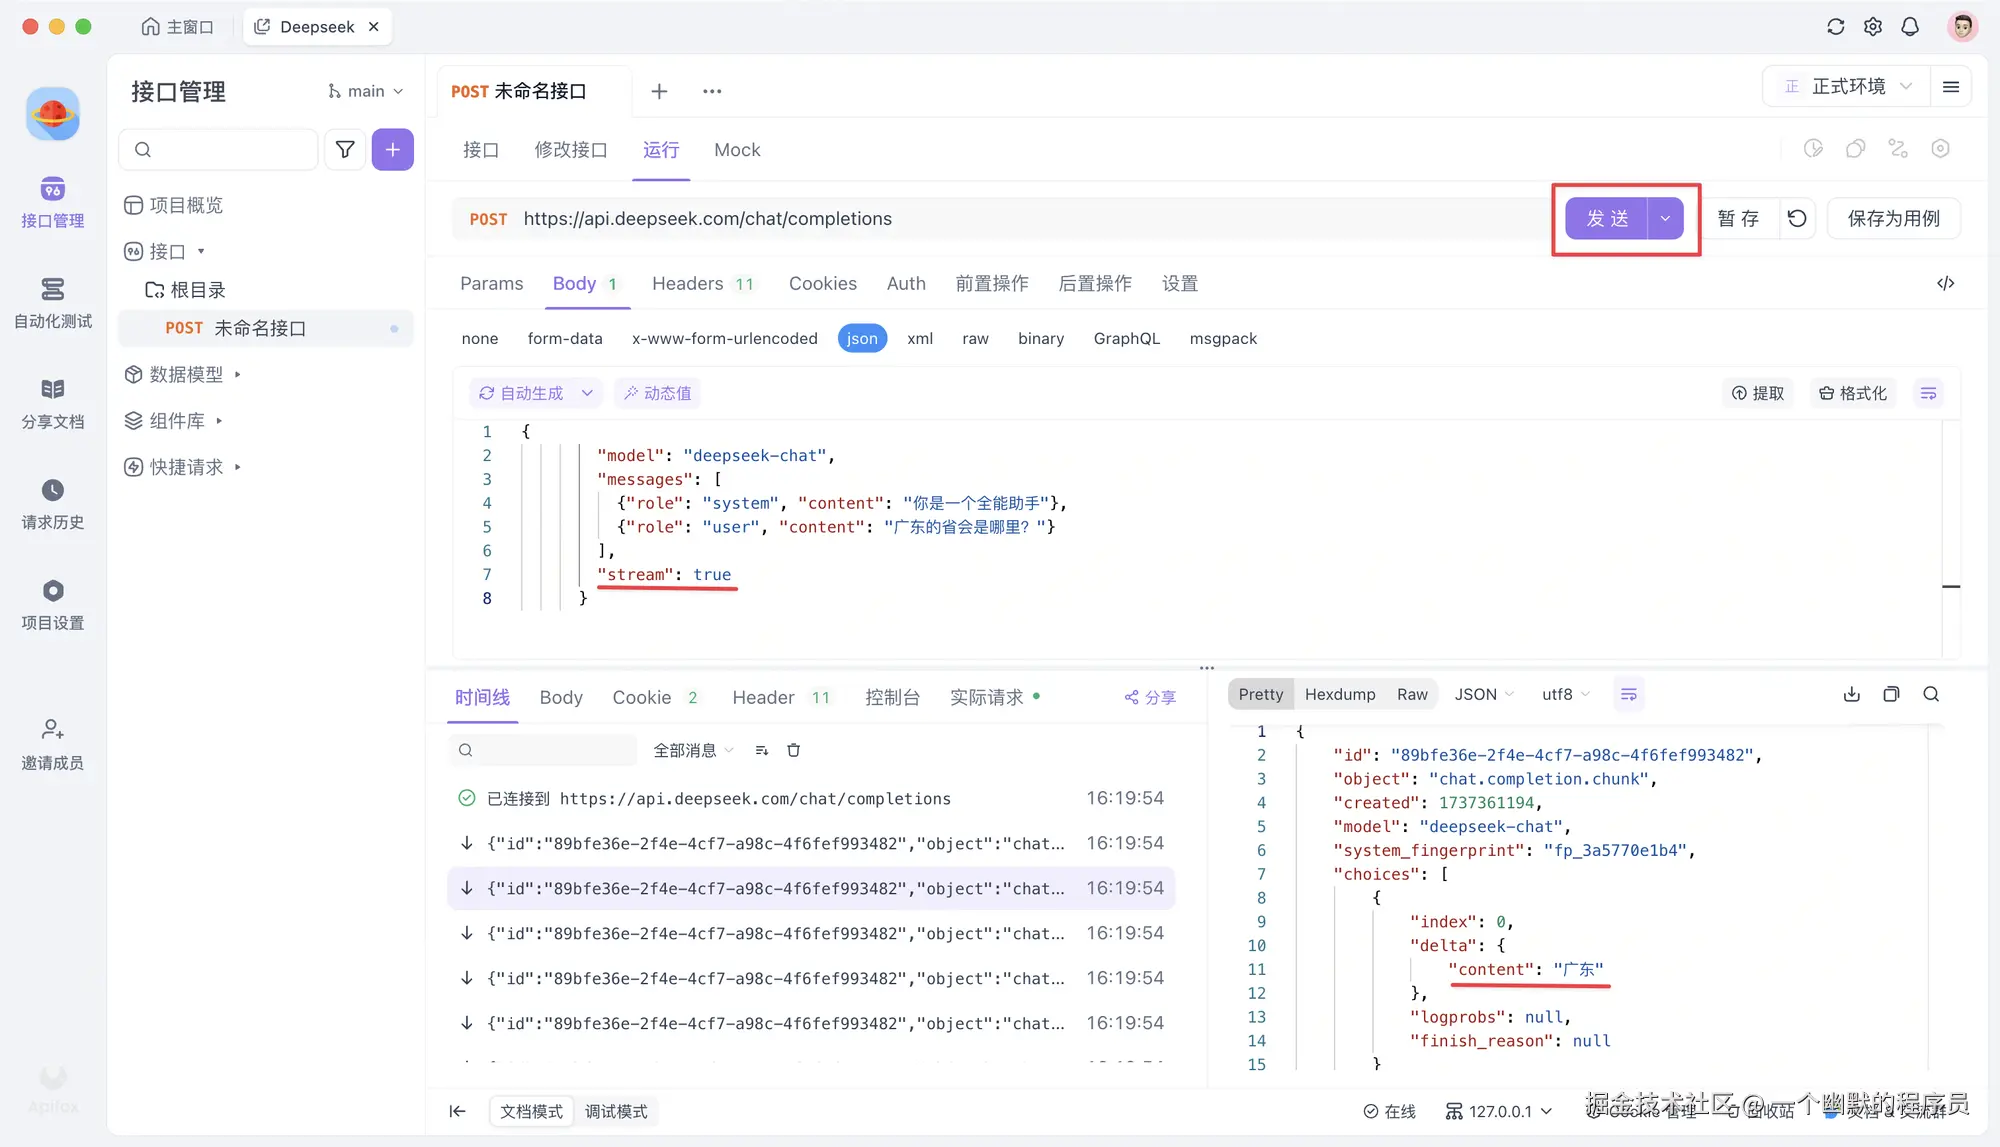Open 请求历史 in left sidebar
The width and height of the screenshot is (2000, 1147).
coord(53,503)
